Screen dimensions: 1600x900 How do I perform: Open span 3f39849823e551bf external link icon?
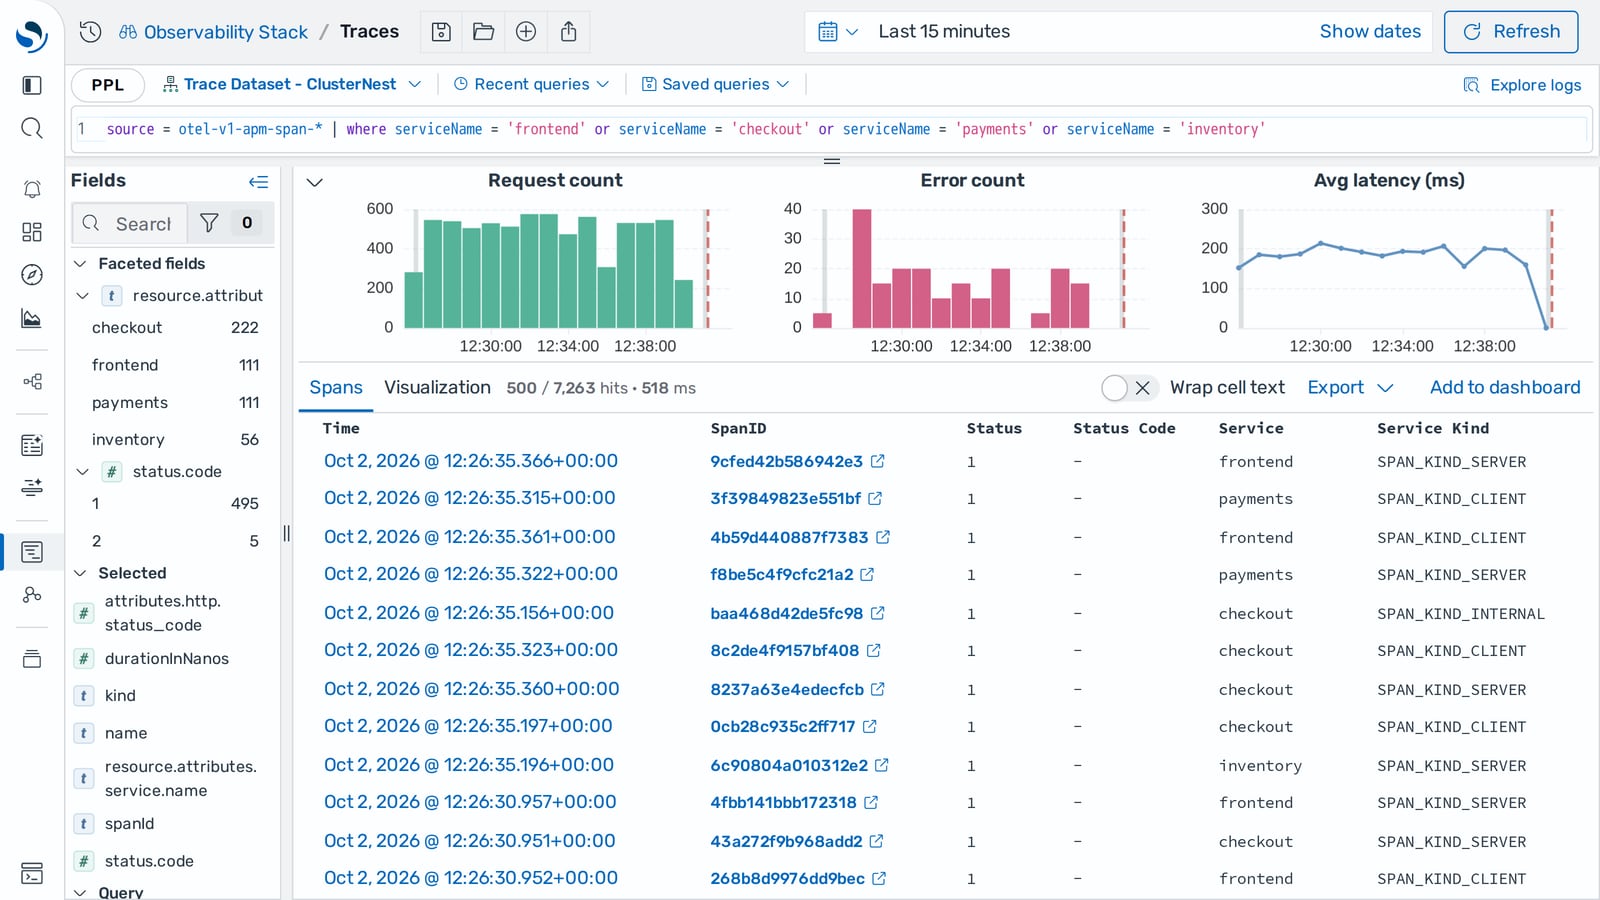(x=875, y=498)
